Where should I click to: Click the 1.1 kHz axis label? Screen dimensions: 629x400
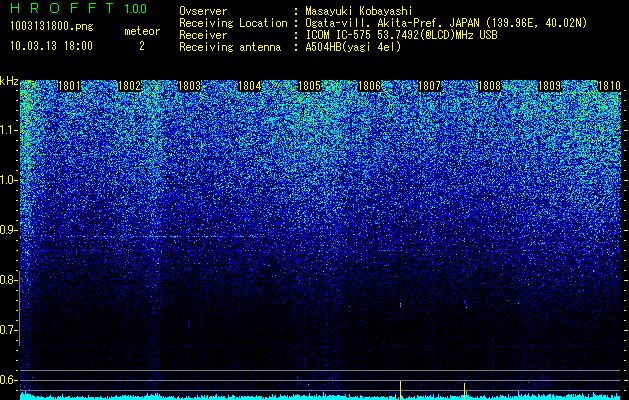pos(9,130)
